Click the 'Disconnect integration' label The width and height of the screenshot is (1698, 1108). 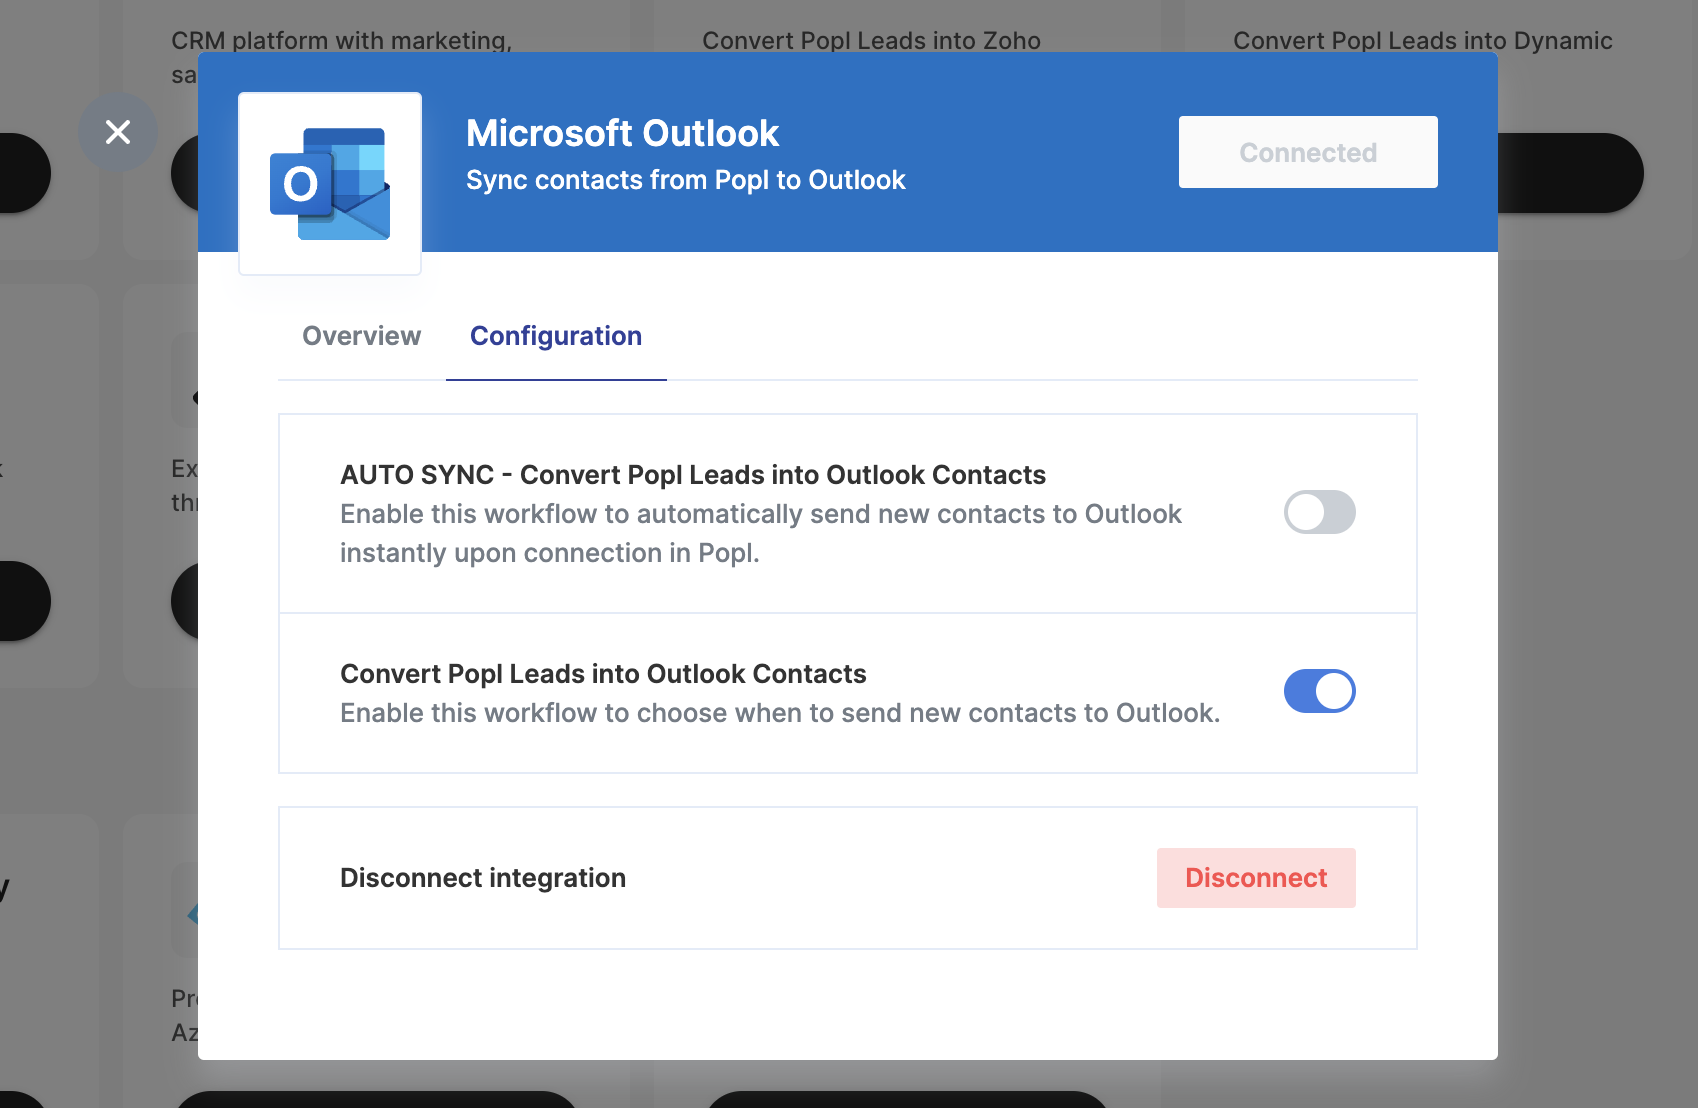(483, 878)
